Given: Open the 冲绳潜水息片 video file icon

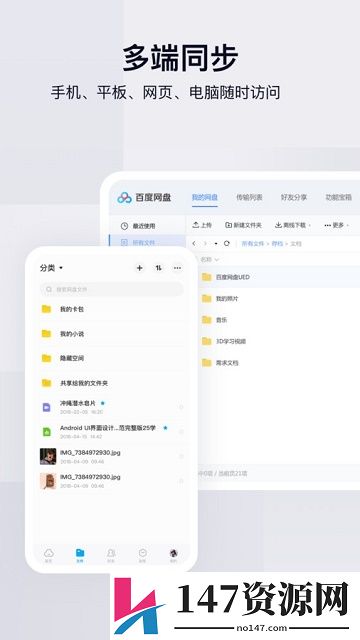Looking at the screenshot, I should point(47,407).
